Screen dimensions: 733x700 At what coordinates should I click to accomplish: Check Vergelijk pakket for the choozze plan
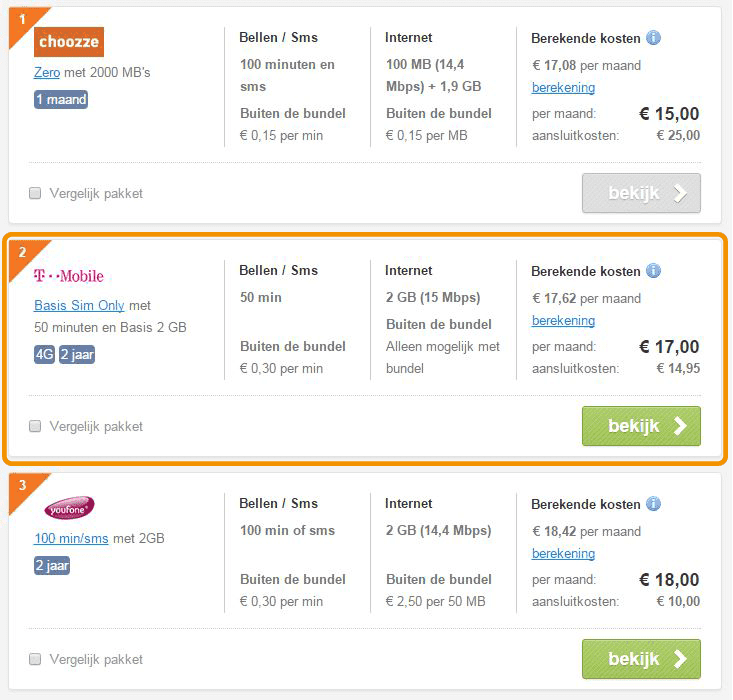pyautogui.click(x=35, y=193)
